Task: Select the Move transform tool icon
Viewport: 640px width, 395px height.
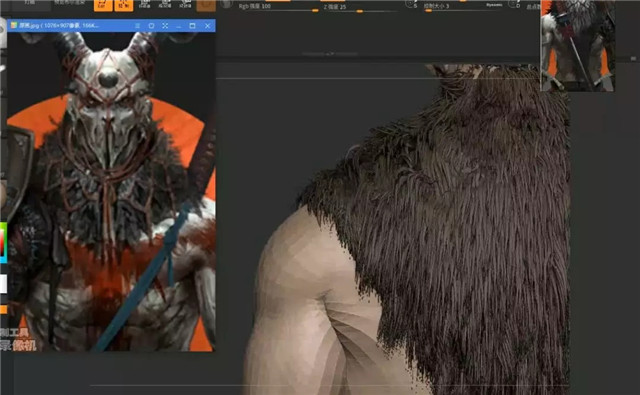Action: point(144,4)
